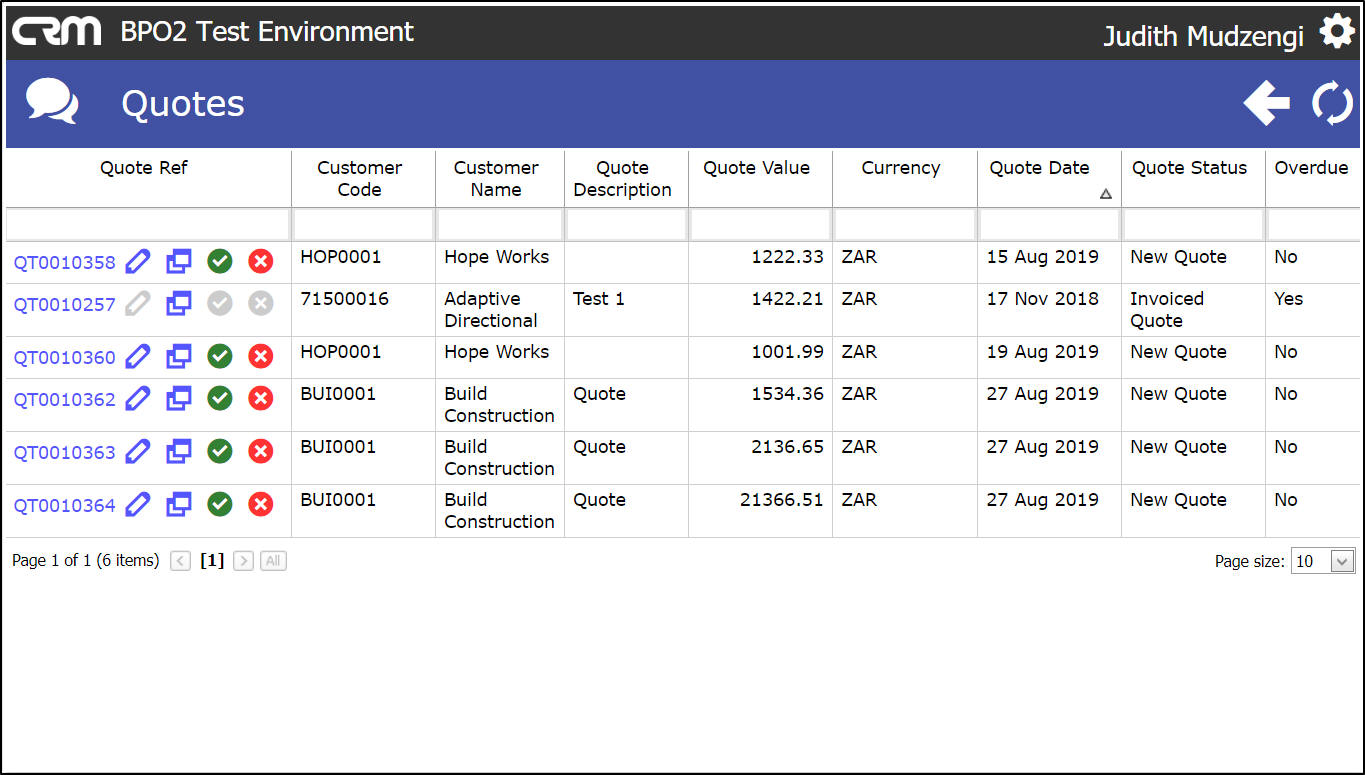Click the All pagination button

tap(273, 561)
